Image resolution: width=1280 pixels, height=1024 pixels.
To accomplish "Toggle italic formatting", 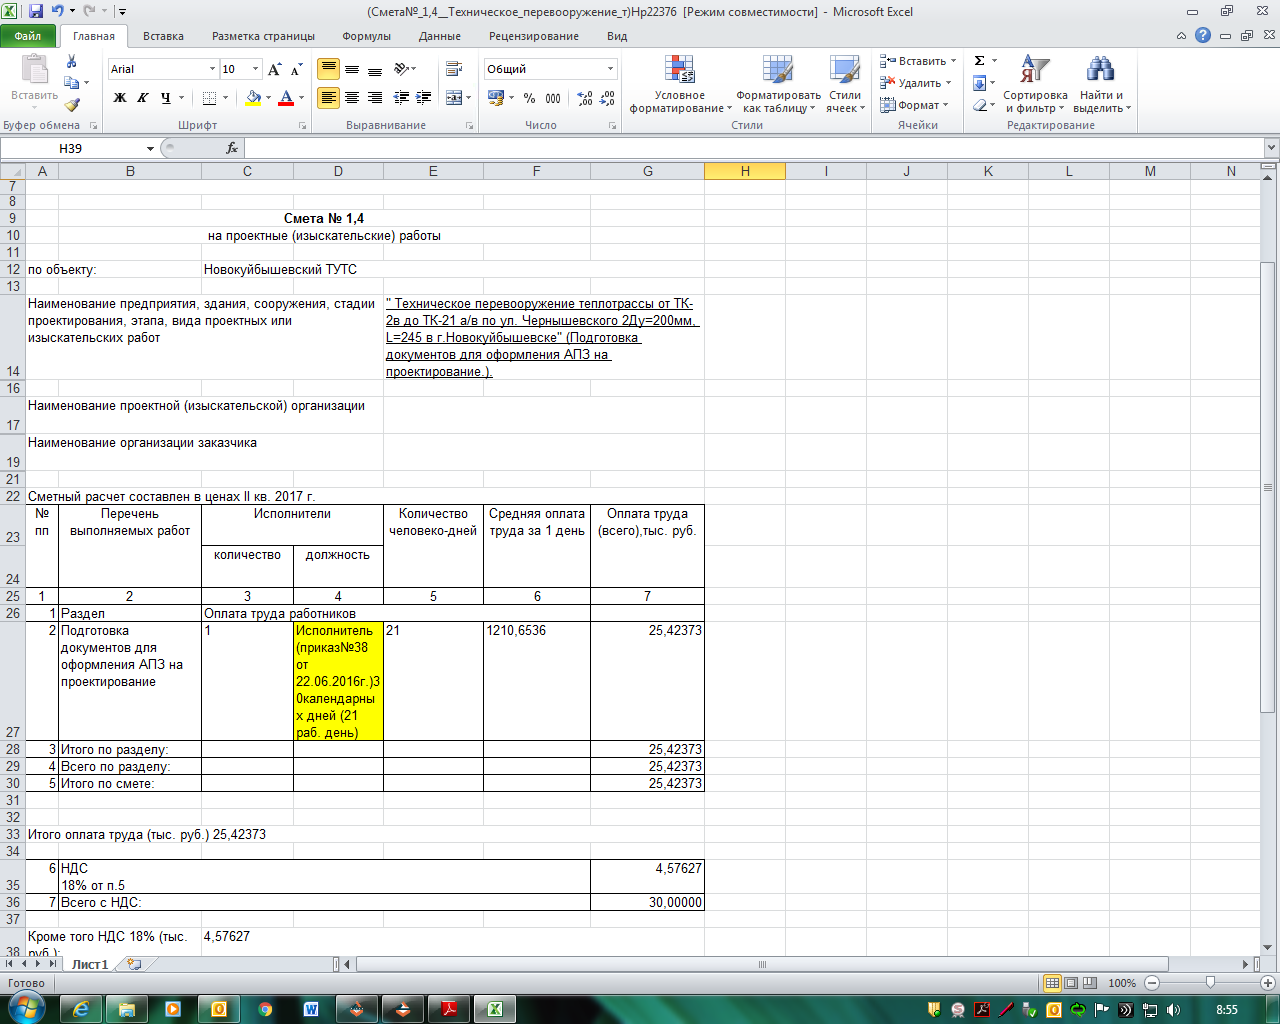I will [x=143, y=98].
